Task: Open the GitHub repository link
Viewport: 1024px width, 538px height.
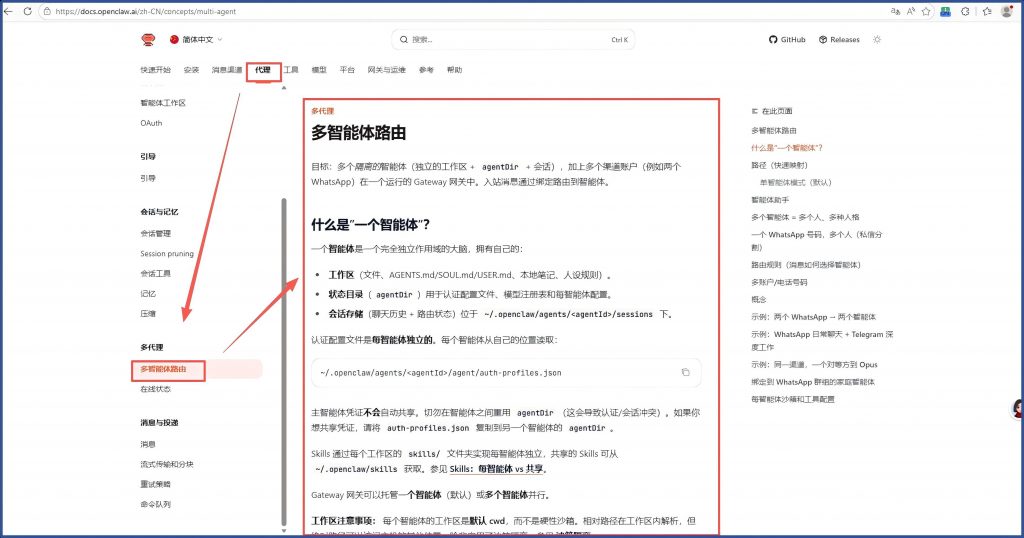Action: point(786,40)
